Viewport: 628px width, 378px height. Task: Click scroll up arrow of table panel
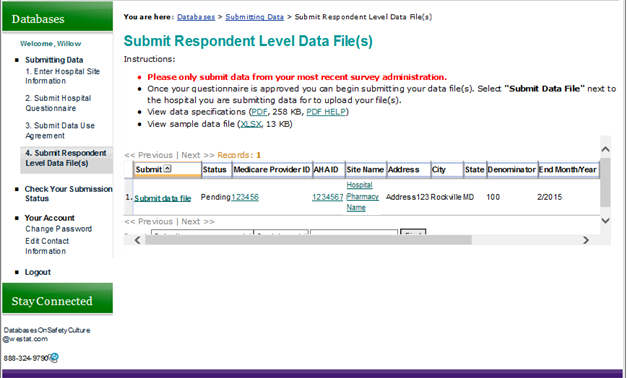pyautogui.click(x=605, y=149)
